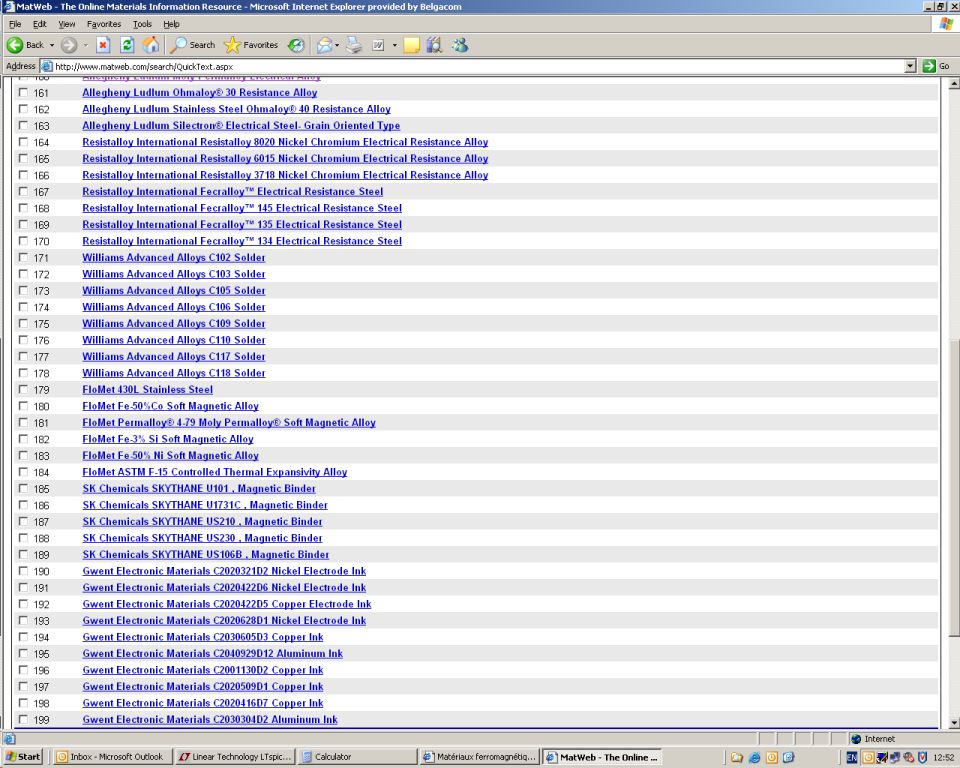
Task: Refresh the MatWeb page
Action: point(127,45)
